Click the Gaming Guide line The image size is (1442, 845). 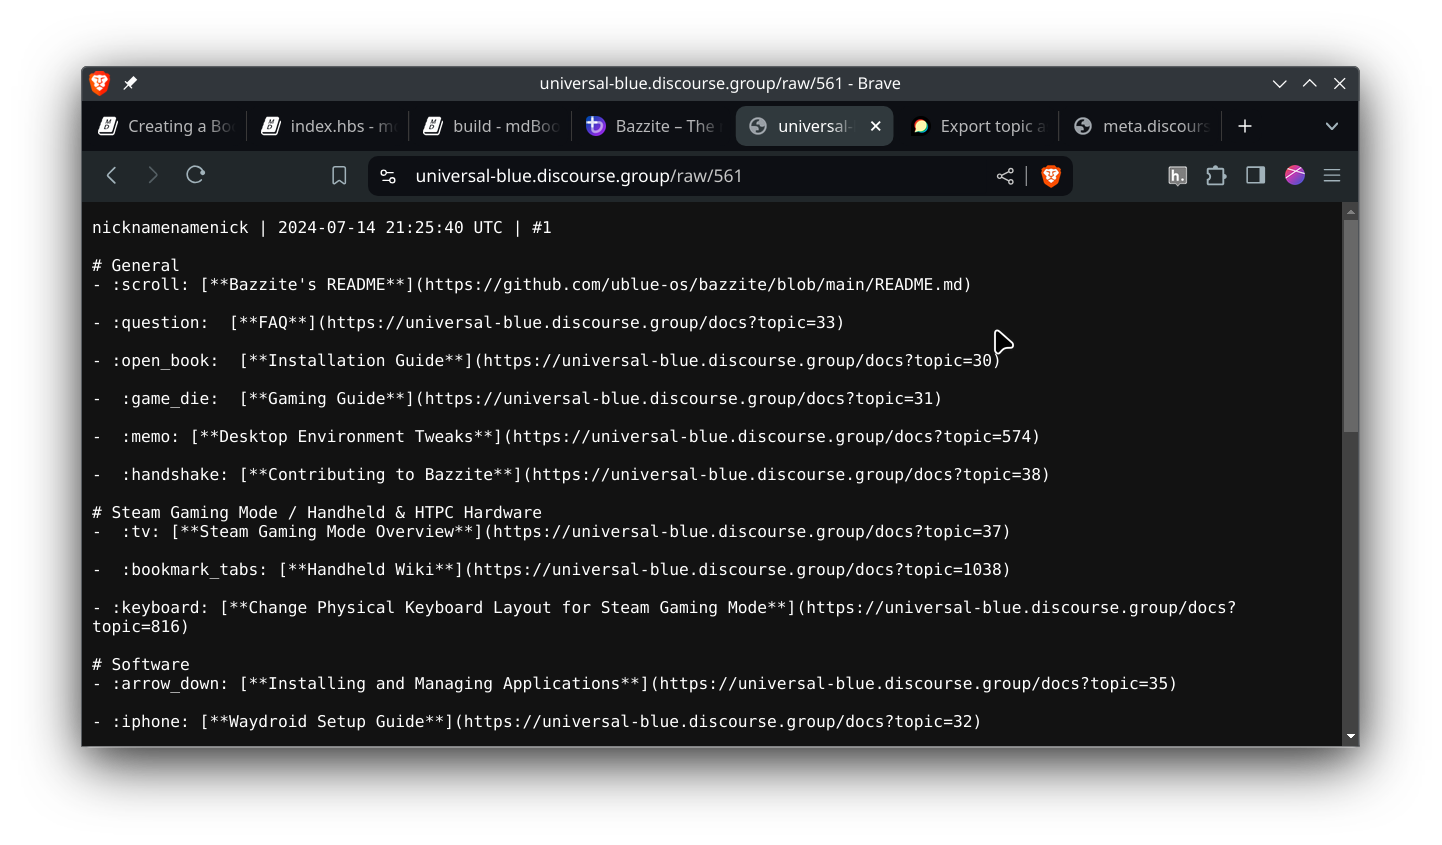517,399
